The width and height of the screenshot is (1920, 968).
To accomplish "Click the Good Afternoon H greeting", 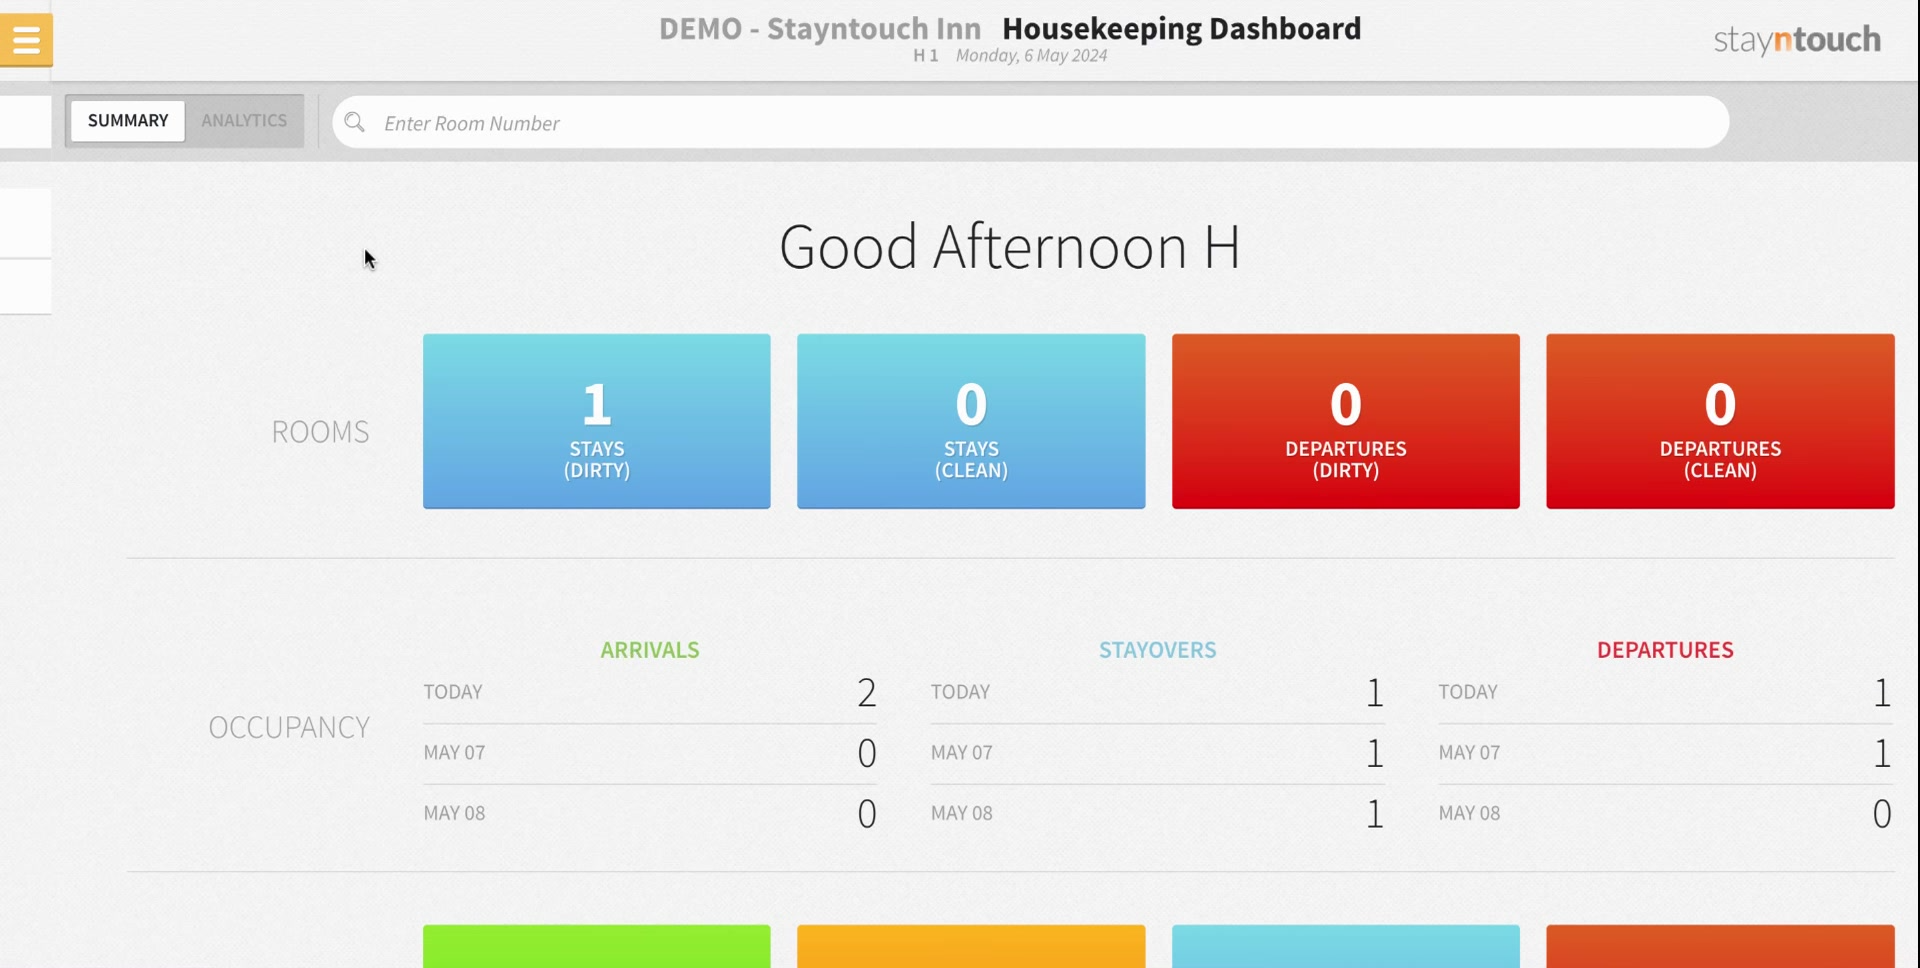I will 1010,247.
